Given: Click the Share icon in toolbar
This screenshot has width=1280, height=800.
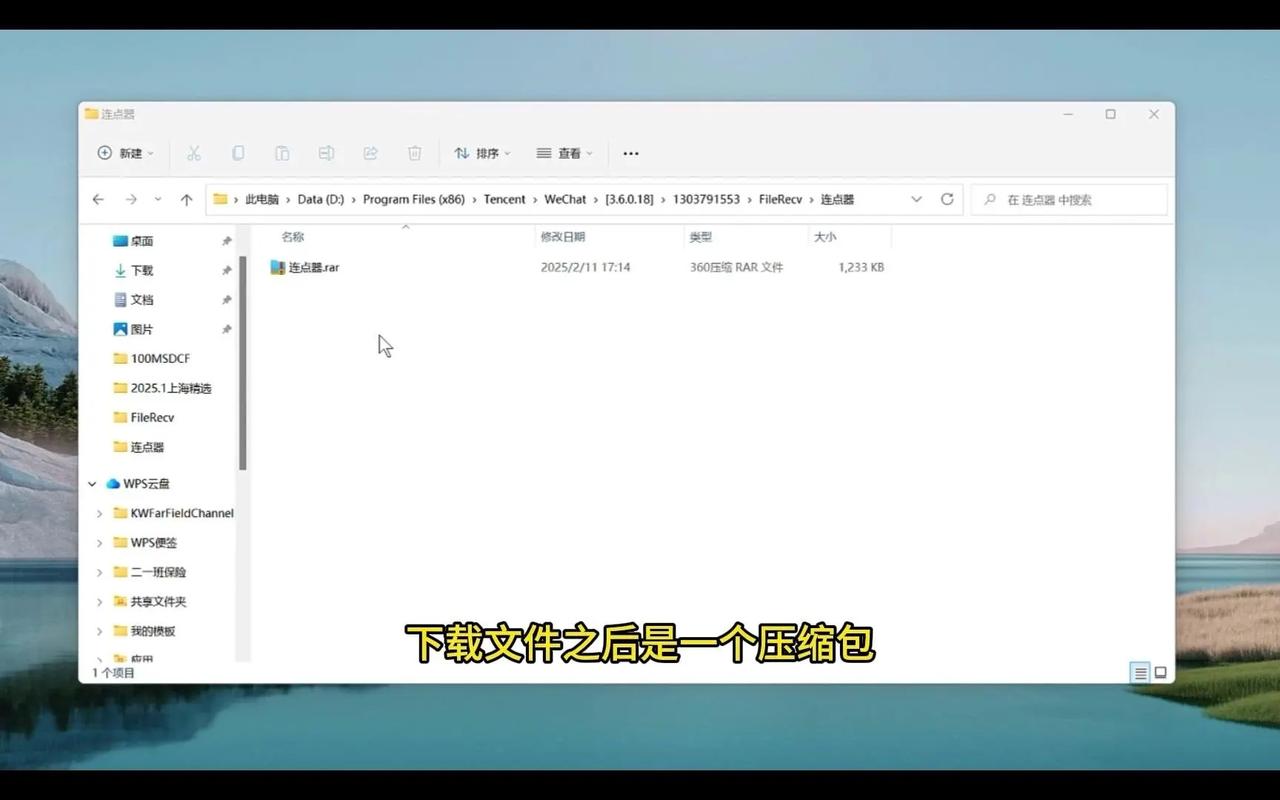Looking at the screenshot, I should tap(370, 153).
